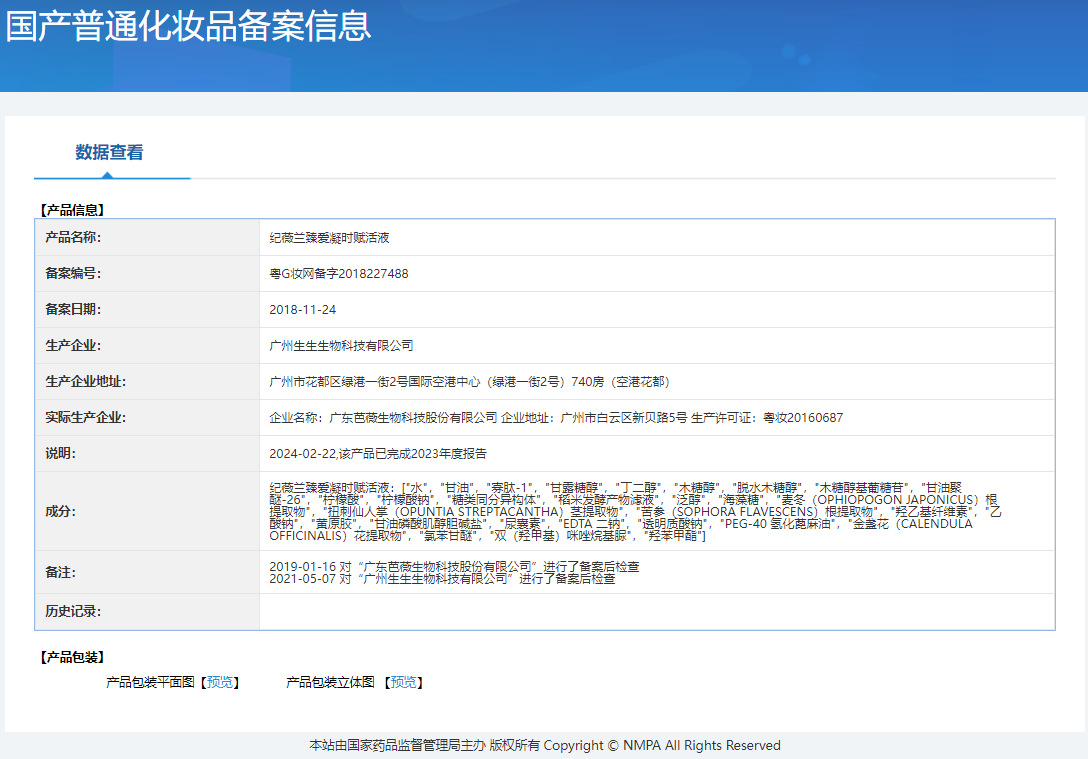Click the filing date 2018-11-24

coord(302,310)
